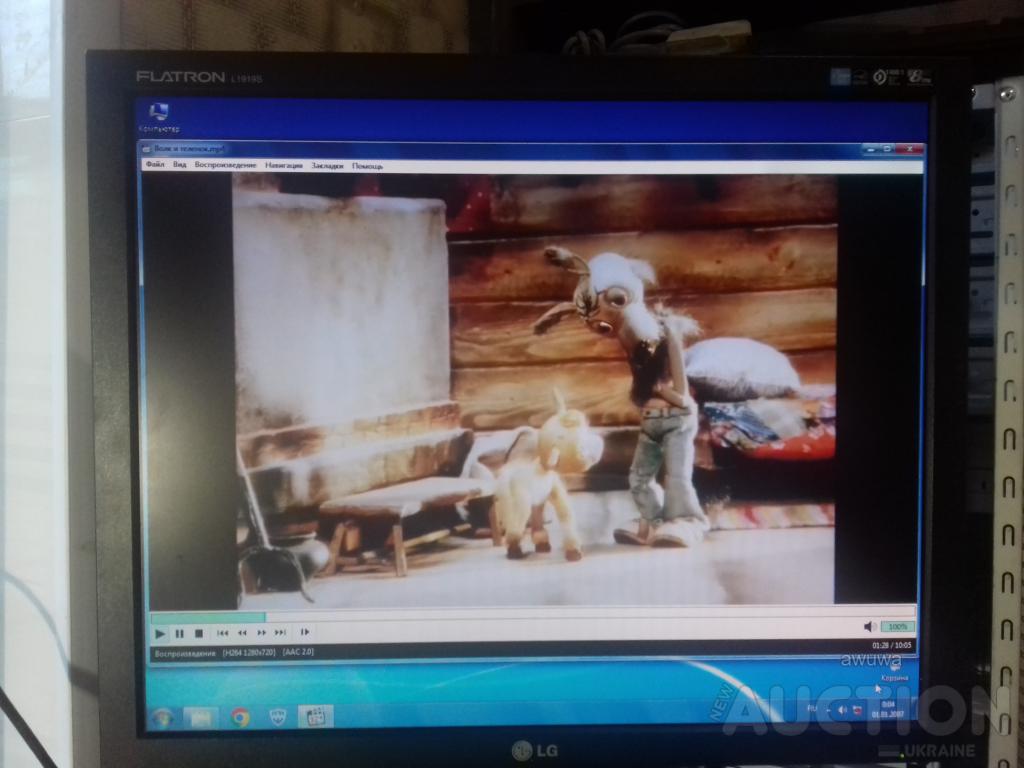The image size is (1024, 768).
Task: Click inside the playing video area
Action: point(536,390)
